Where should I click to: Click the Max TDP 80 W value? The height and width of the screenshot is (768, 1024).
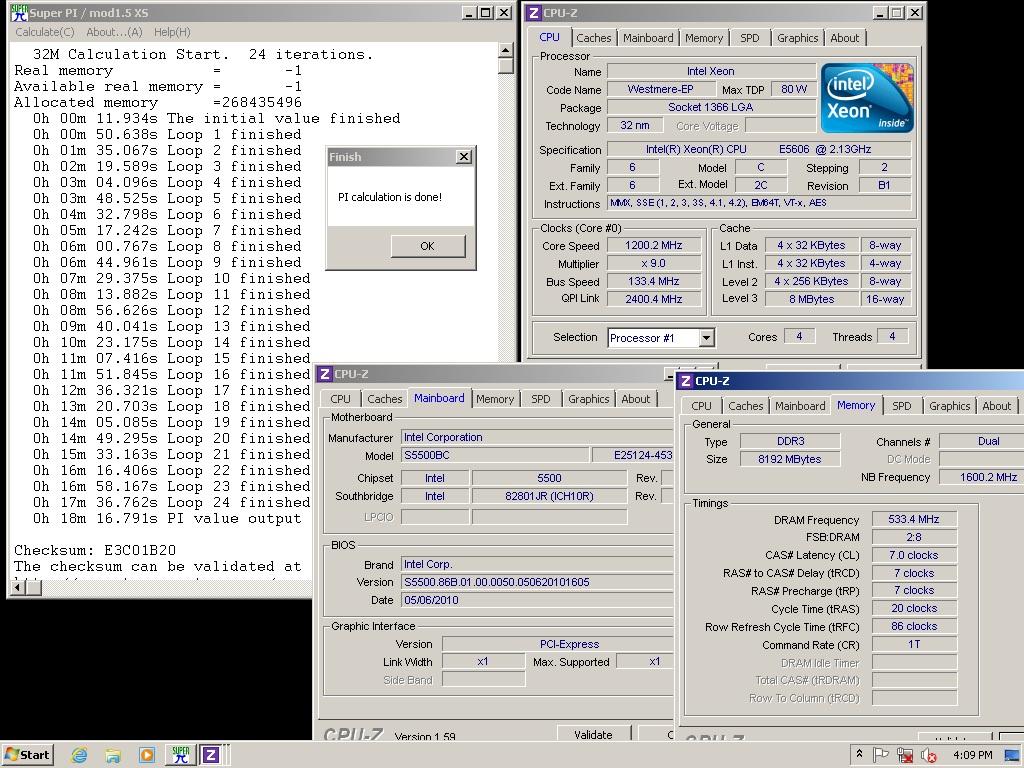pyautogui.click(x=793, y=89)
